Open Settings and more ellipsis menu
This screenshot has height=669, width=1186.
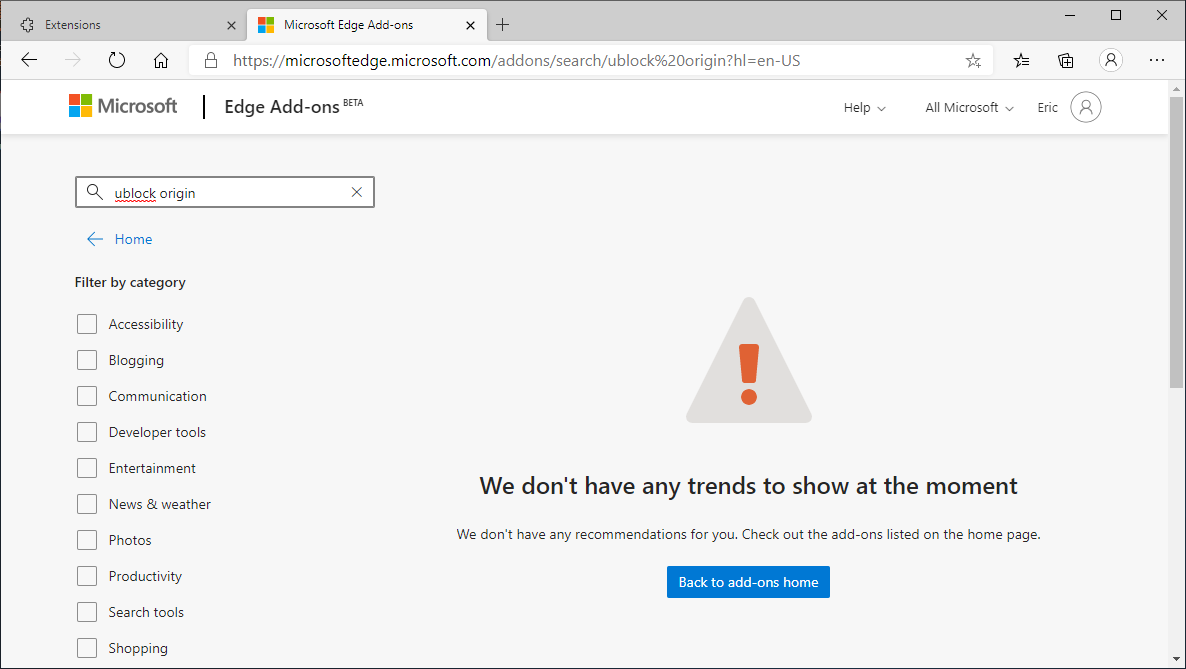[x=1157, y=60]
